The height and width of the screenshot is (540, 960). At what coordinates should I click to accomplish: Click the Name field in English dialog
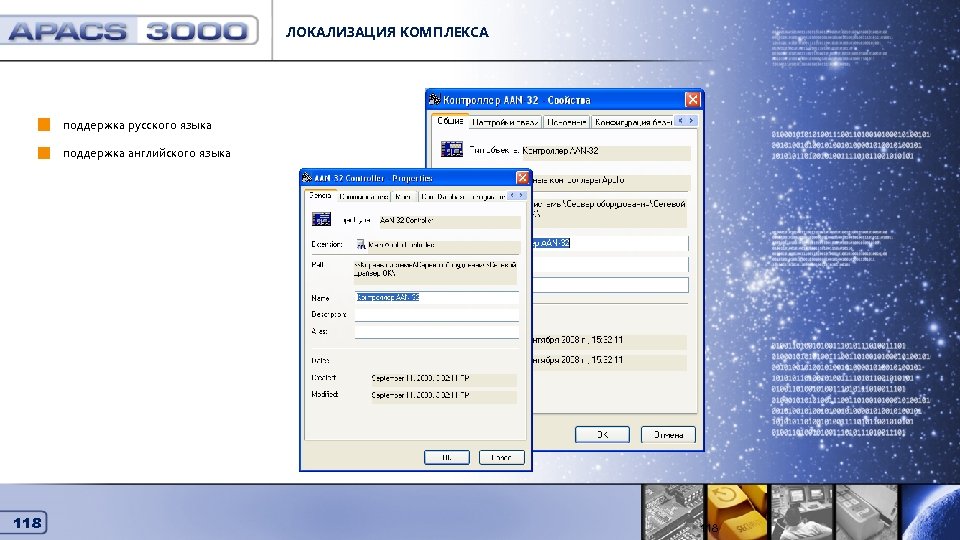437,298
